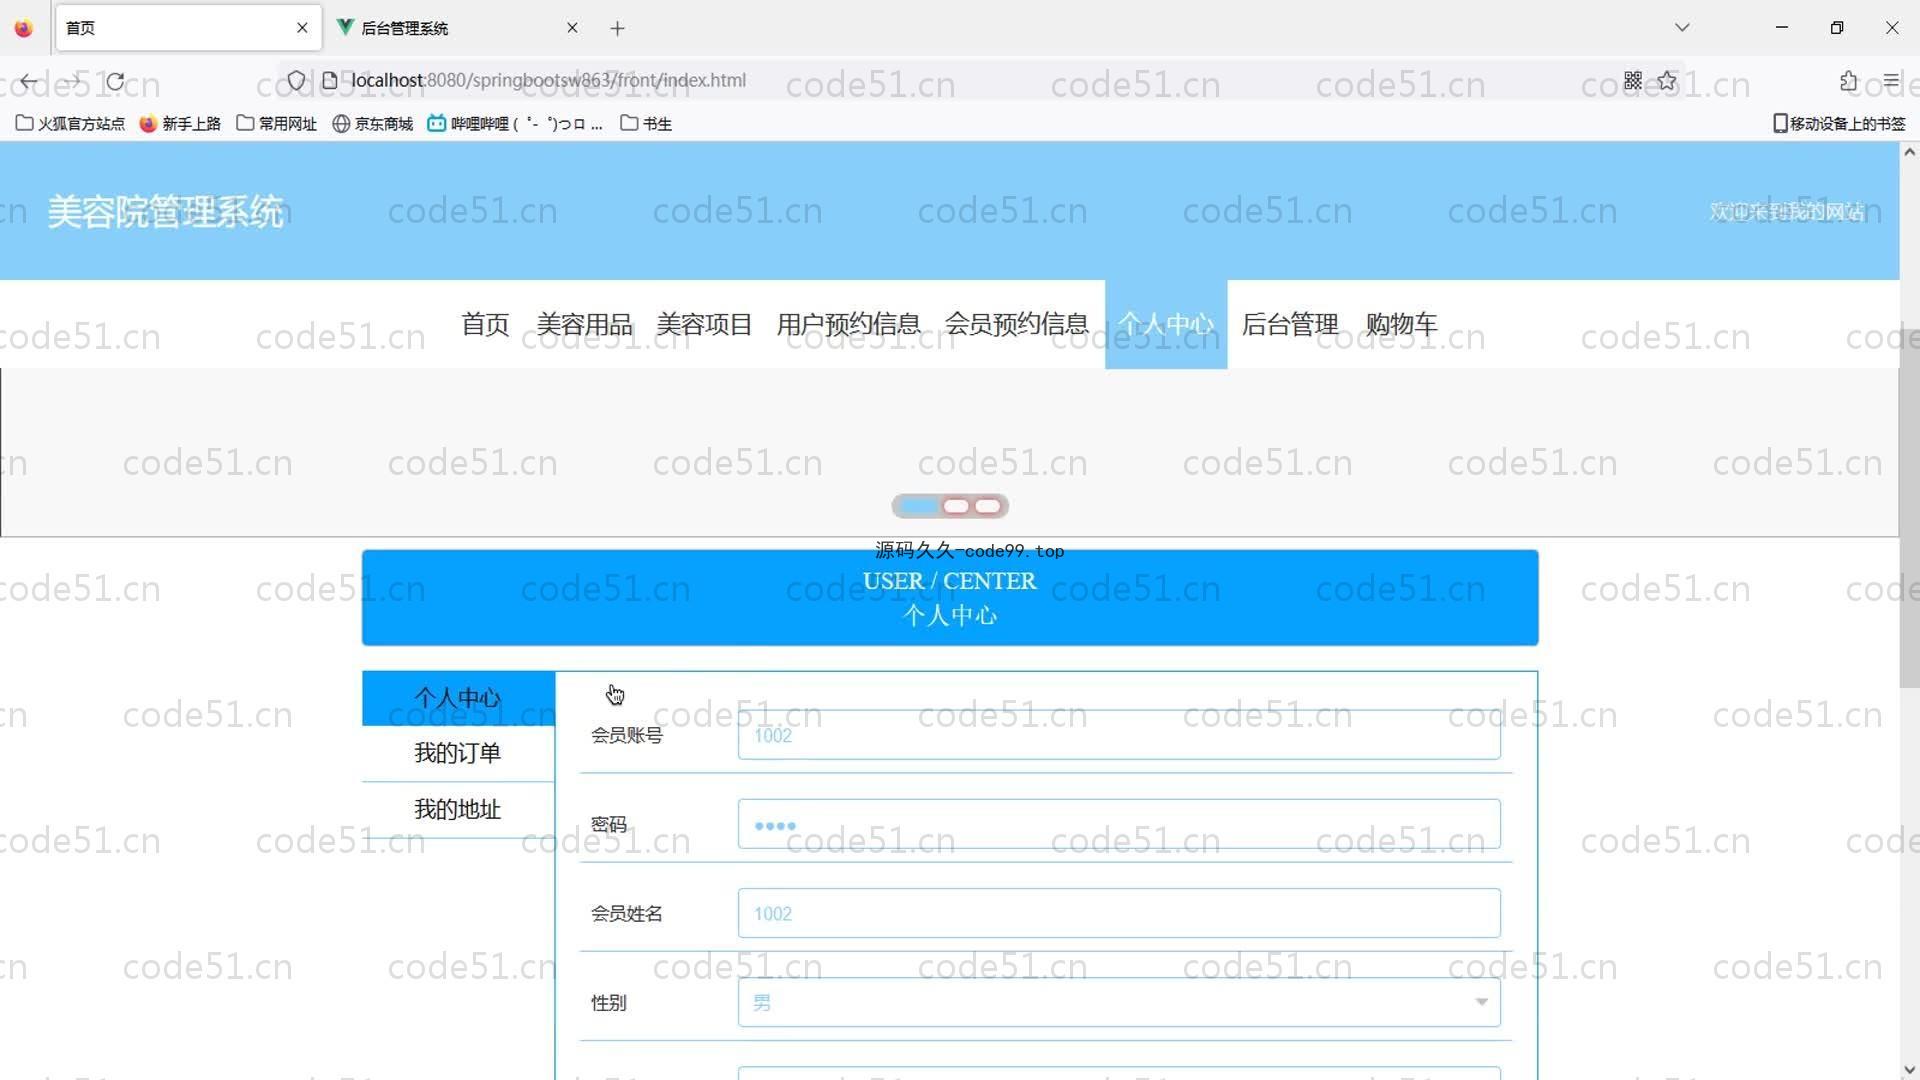Click the page info icon in address bar
Viewport: 1920px width, 1080px height.
pyautogui.click(x=329, y=80)
